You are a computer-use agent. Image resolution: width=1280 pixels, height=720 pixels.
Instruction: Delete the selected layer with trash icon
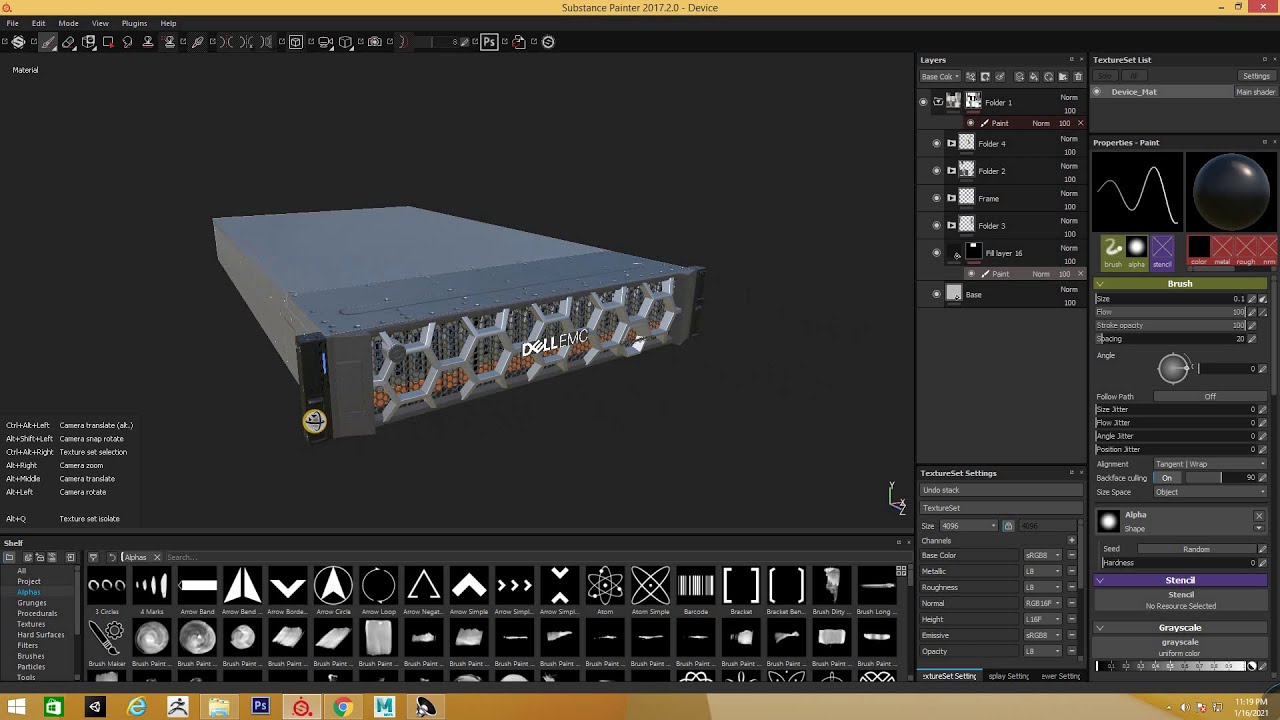coord(1077,77)
